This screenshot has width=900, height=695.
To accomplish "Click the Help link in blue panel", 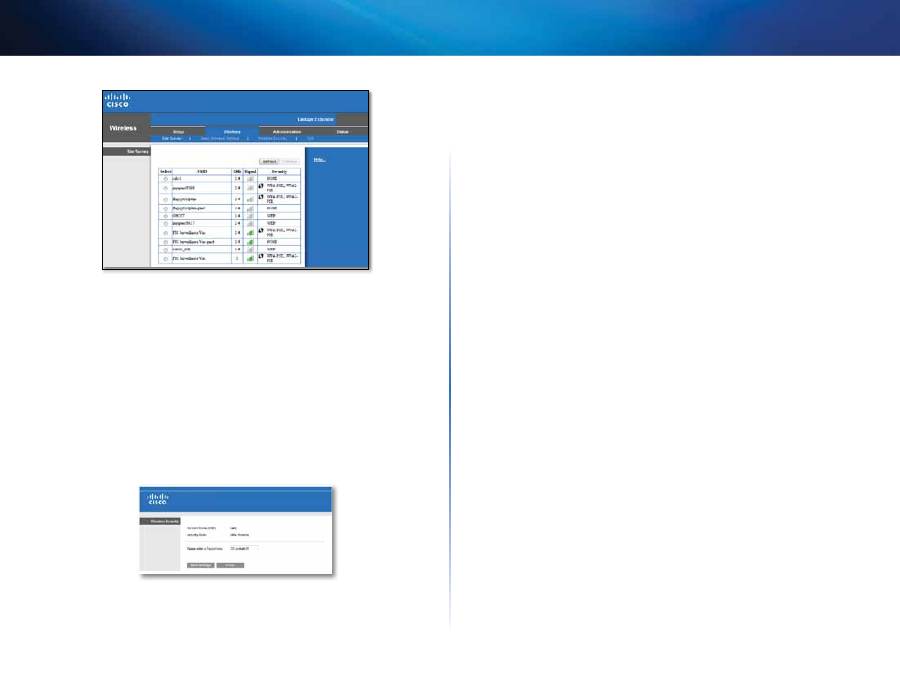I will pos(318,159).
